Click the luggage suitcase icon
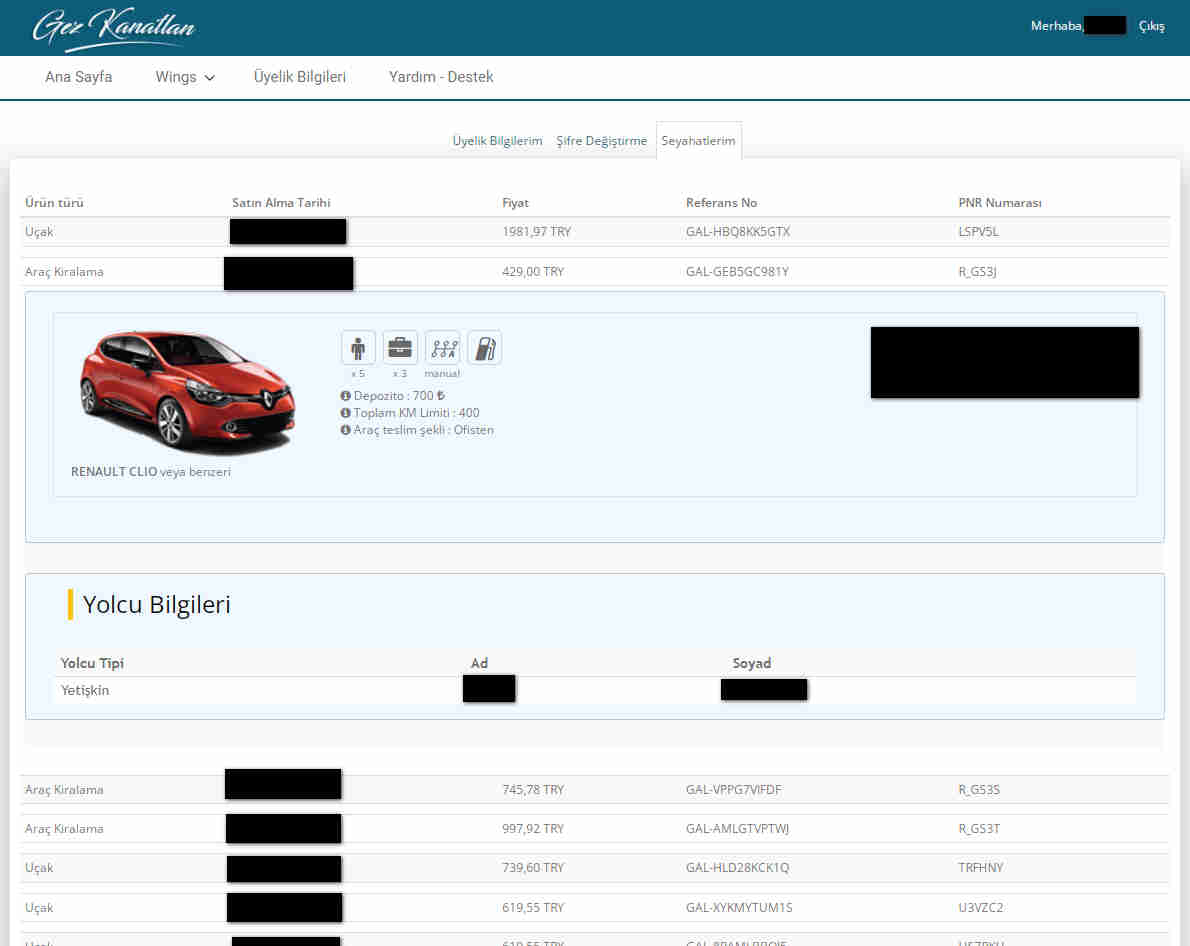Screen dimensions: 1190x946 400,347
